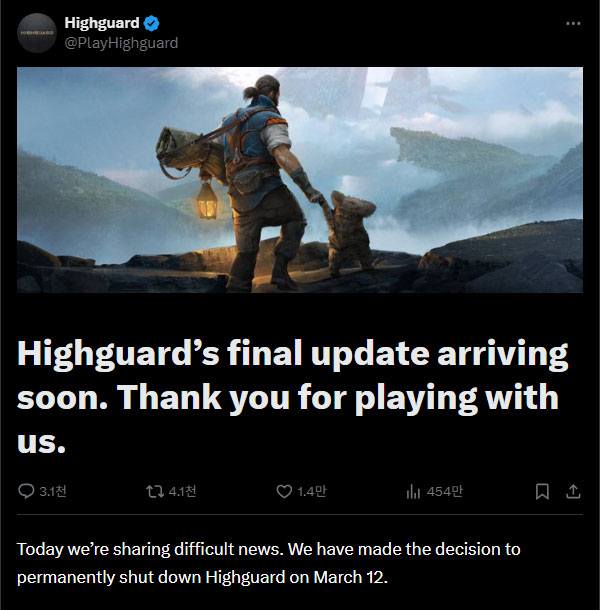Open the three-dot more options menu

[x=573, y=23]
